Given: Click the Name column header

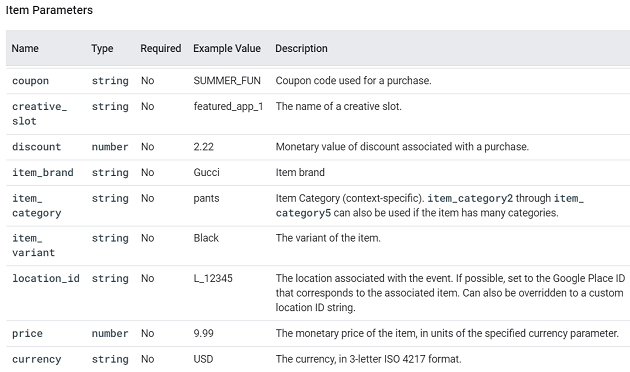Looking at the screenshot, I should point(25,49).
